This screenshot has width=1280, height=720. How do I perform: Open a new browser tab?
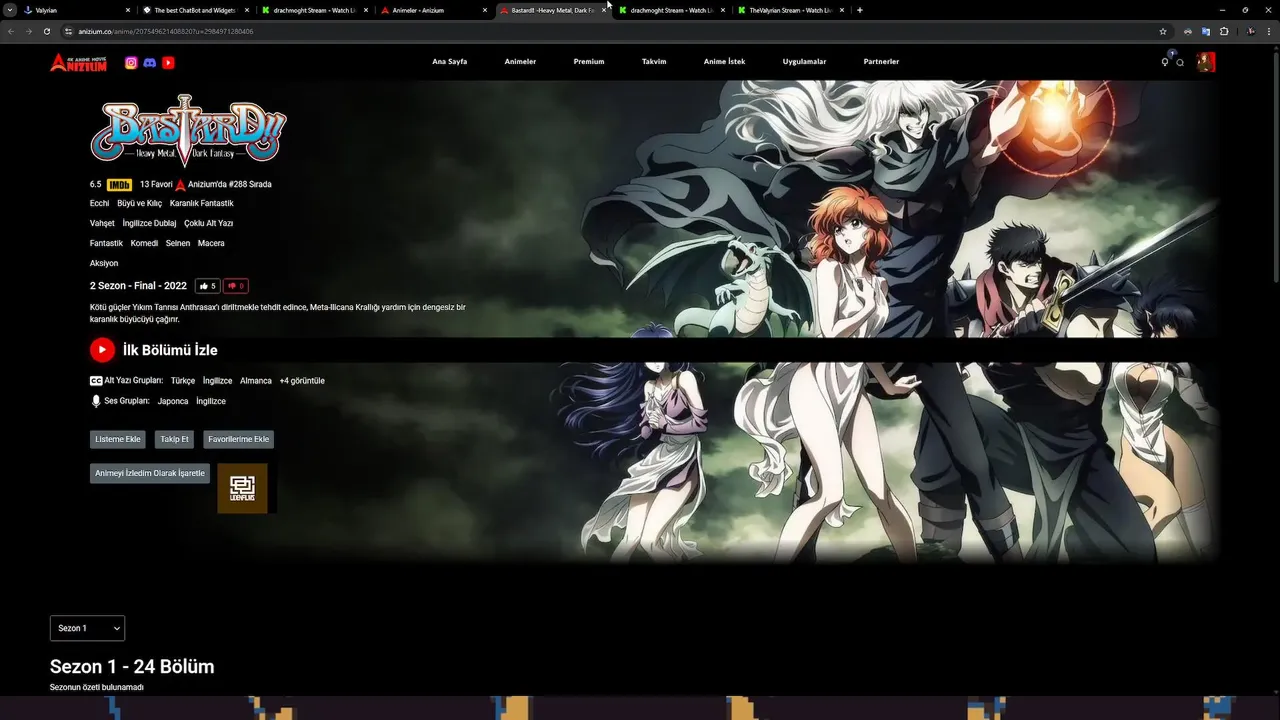point(860,10)
